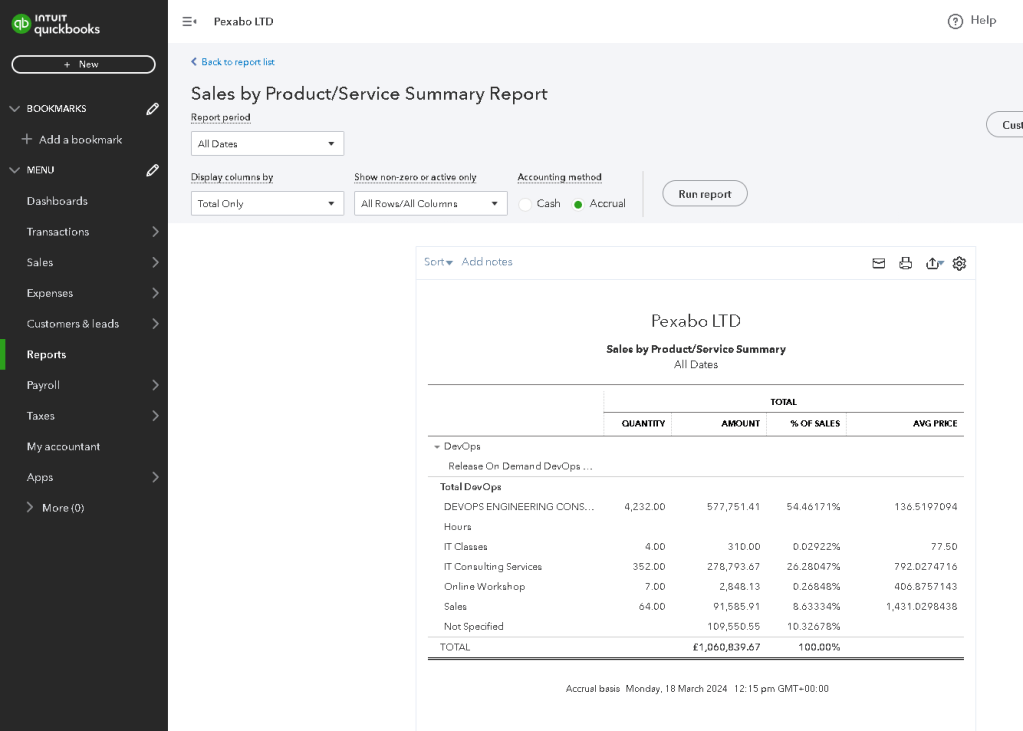Image resolution: width=1023 pixels, height=731 pixels.
Task: Collapse the sidebar with hamburger icon
Action: point(189,22)
